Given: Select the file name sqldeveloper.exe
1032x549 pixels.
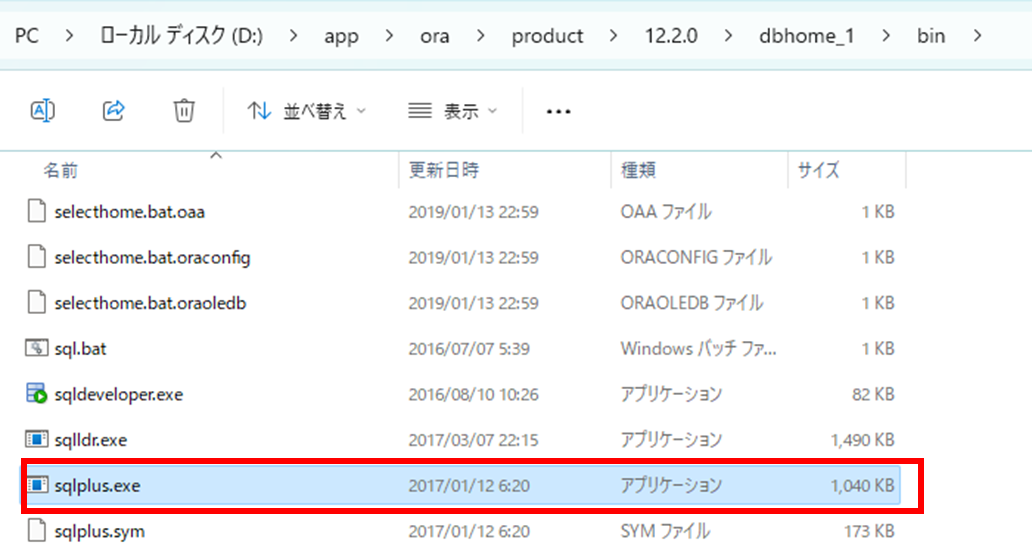Looking at the screenshot, I should point(118,394).
